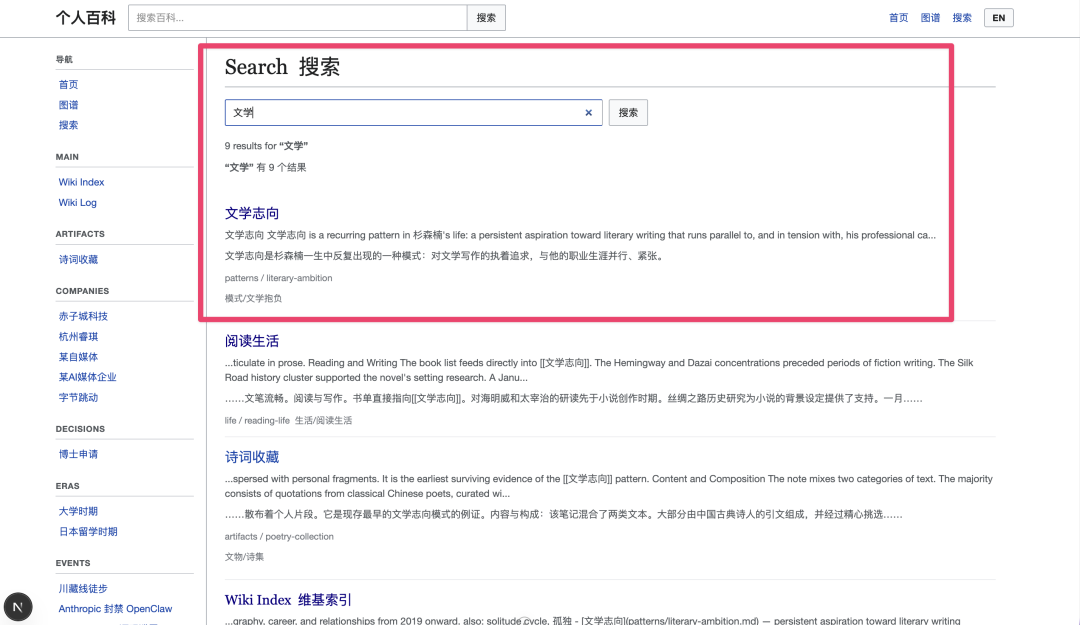This screenshot has width=1080, height=625.
Task: Focus the top 搜索百科 search box
Action: point(297,18)
